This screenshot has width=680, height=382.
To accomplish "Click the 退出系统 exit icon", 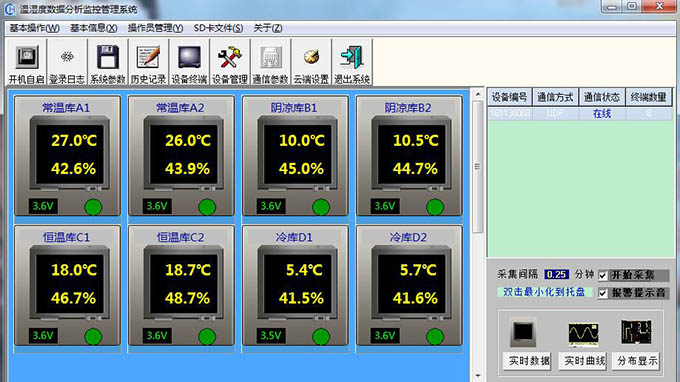I will point(352,62).
